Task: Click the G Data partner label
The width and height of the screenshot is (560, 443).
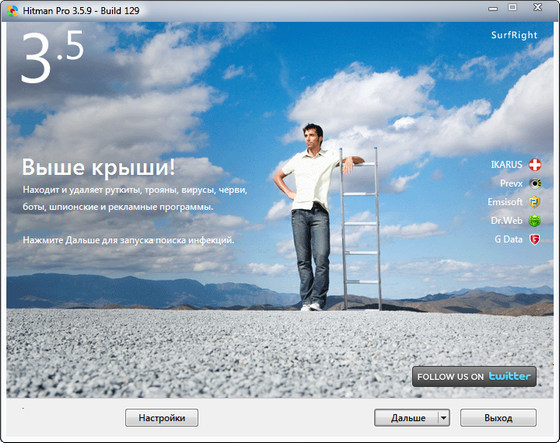Action: [508, 239]
